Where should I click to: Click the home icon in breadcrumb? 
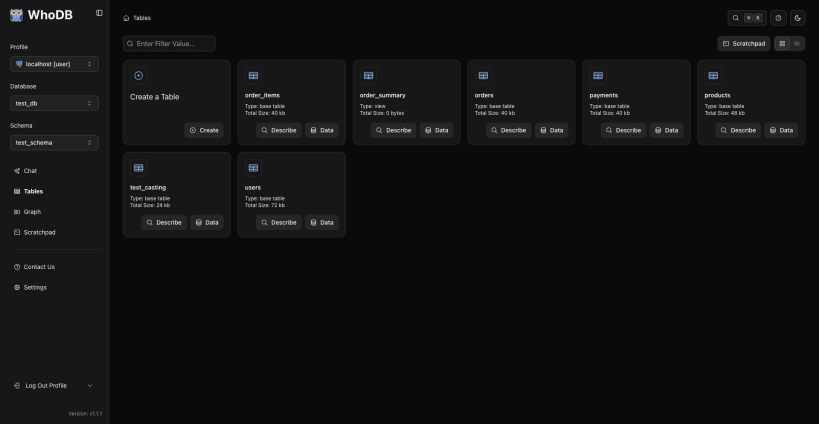coord(126,18)
